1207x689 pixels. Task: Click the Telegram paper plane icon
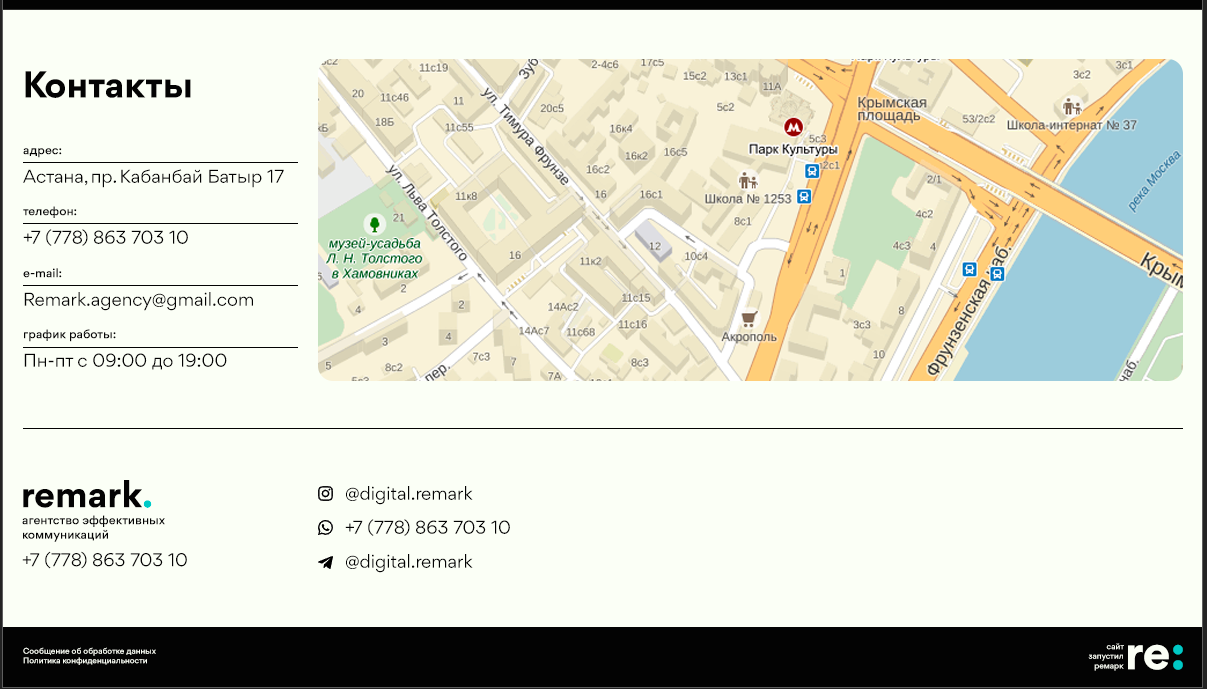[x=325, y=562]
